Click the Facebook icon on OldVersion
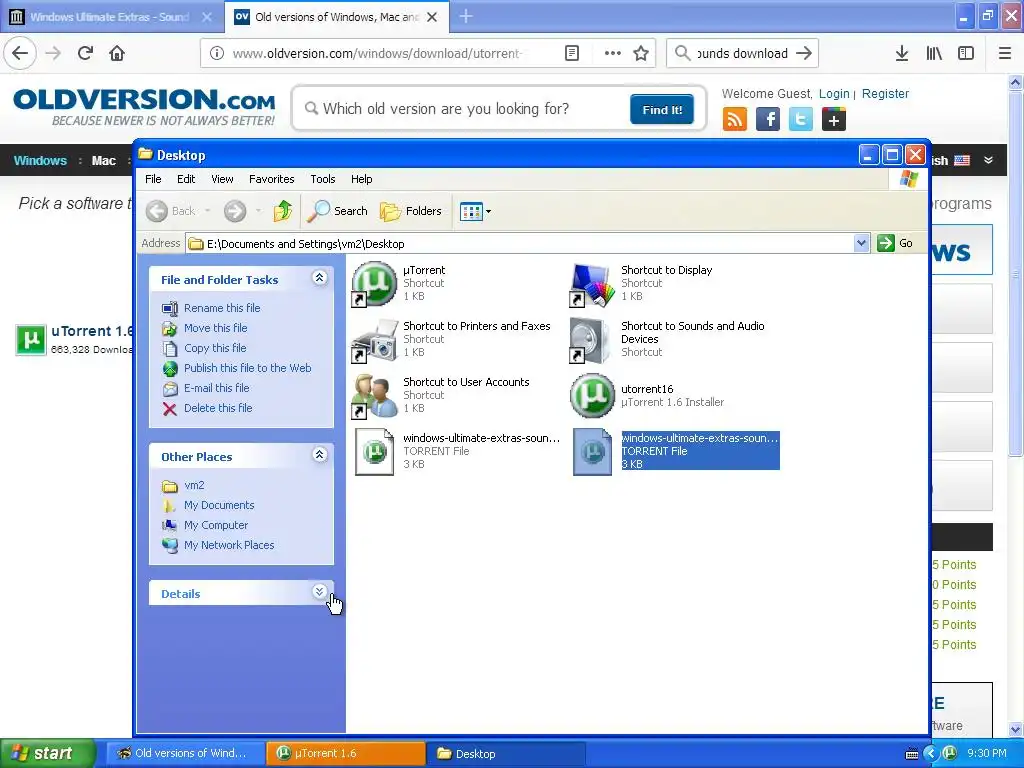 pyautogui.click(x=768, y=120)
